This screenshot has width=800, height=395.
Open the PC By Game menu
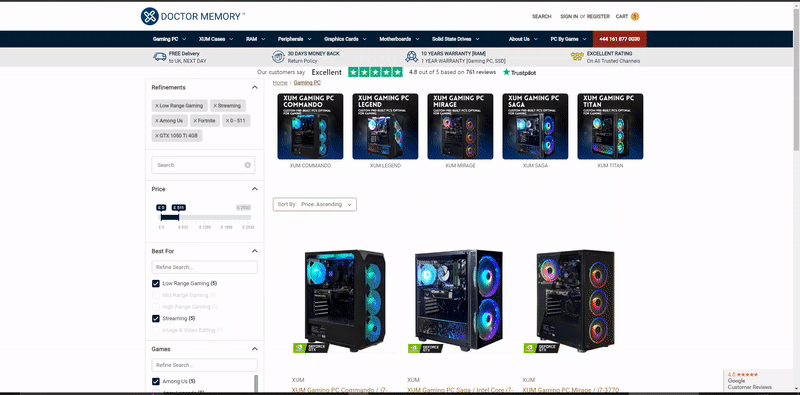pyautogui.click(x=568, y=39)
